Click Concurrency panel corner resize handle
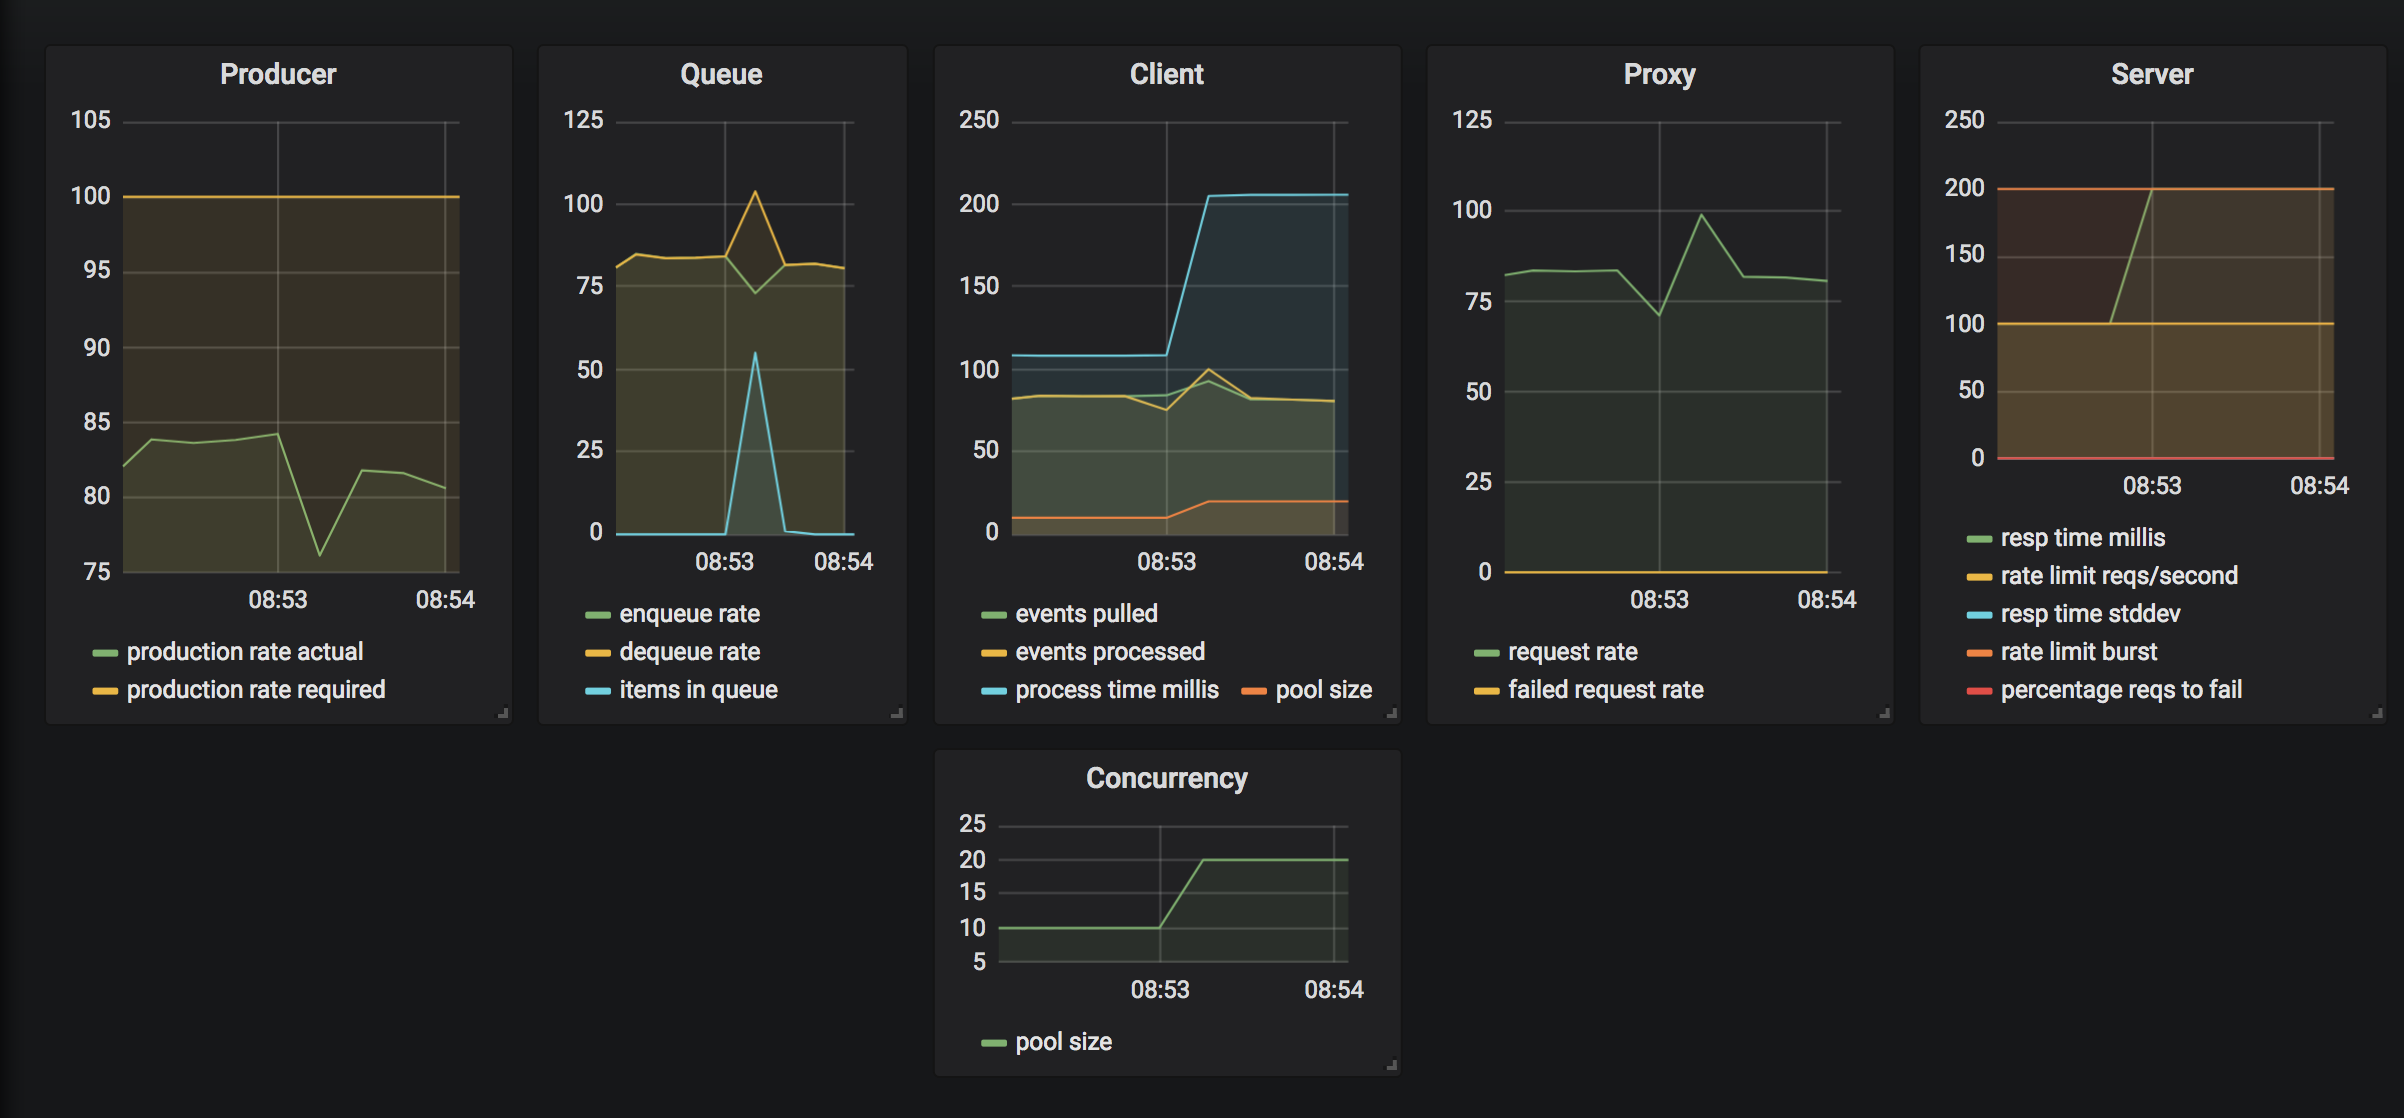Screen dimensions: 2404x1118 click(x=1391, y=1065)
